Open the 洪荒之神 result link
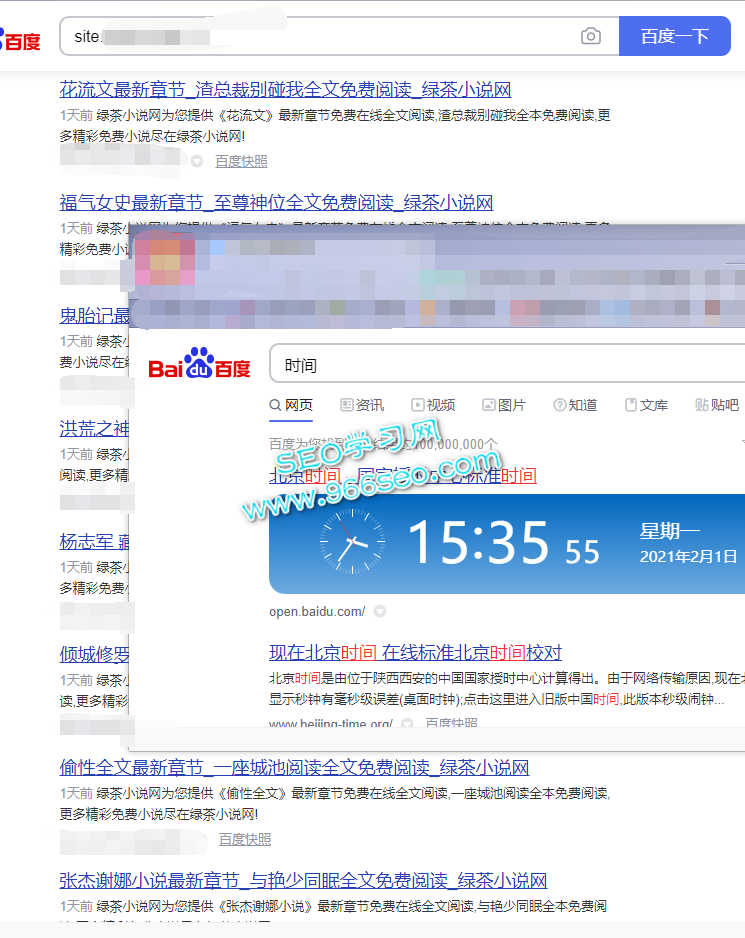This screenshot has height=938, width=745. click(x=94, y=429)
